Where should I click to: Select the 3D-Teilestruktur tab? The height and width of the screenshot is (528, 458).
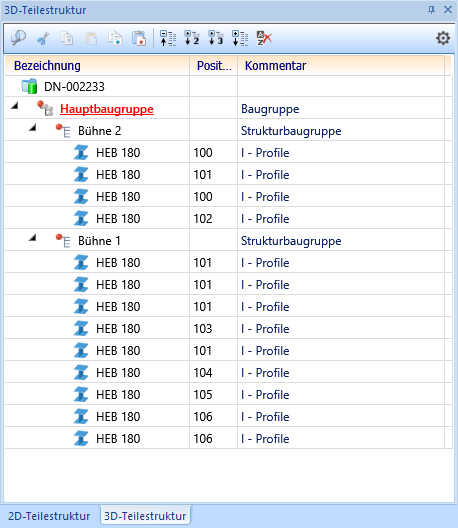tap(145, 516)
